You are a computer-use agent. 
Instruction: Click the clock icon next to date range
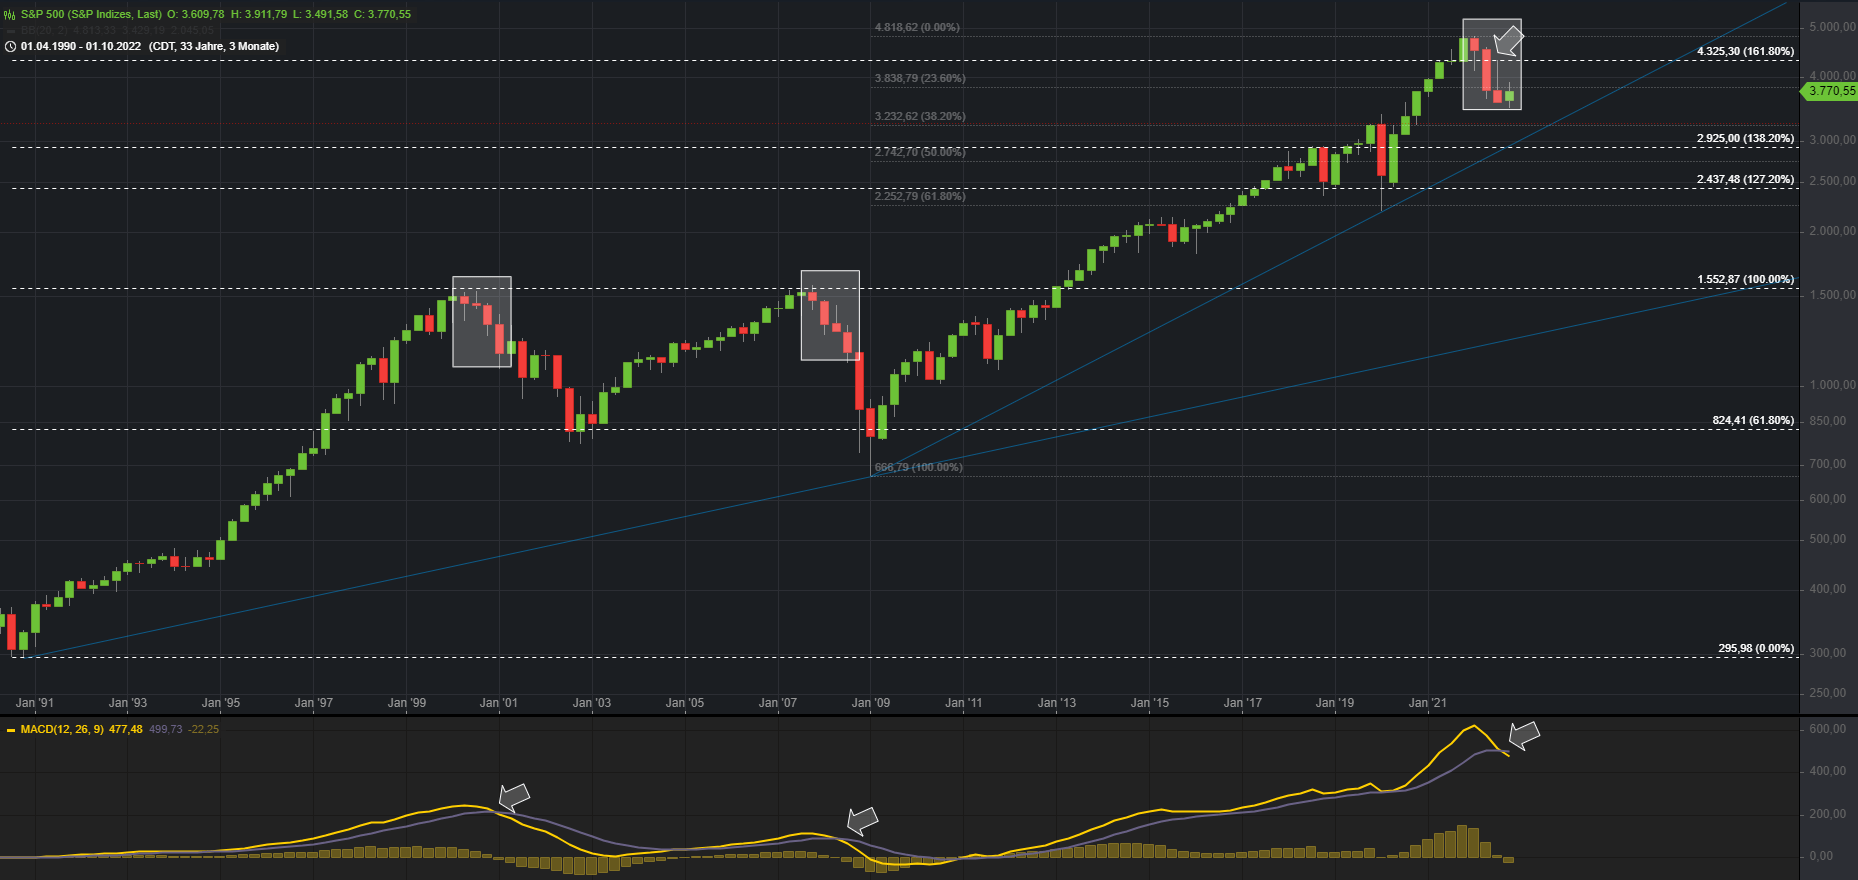(10, 47)
